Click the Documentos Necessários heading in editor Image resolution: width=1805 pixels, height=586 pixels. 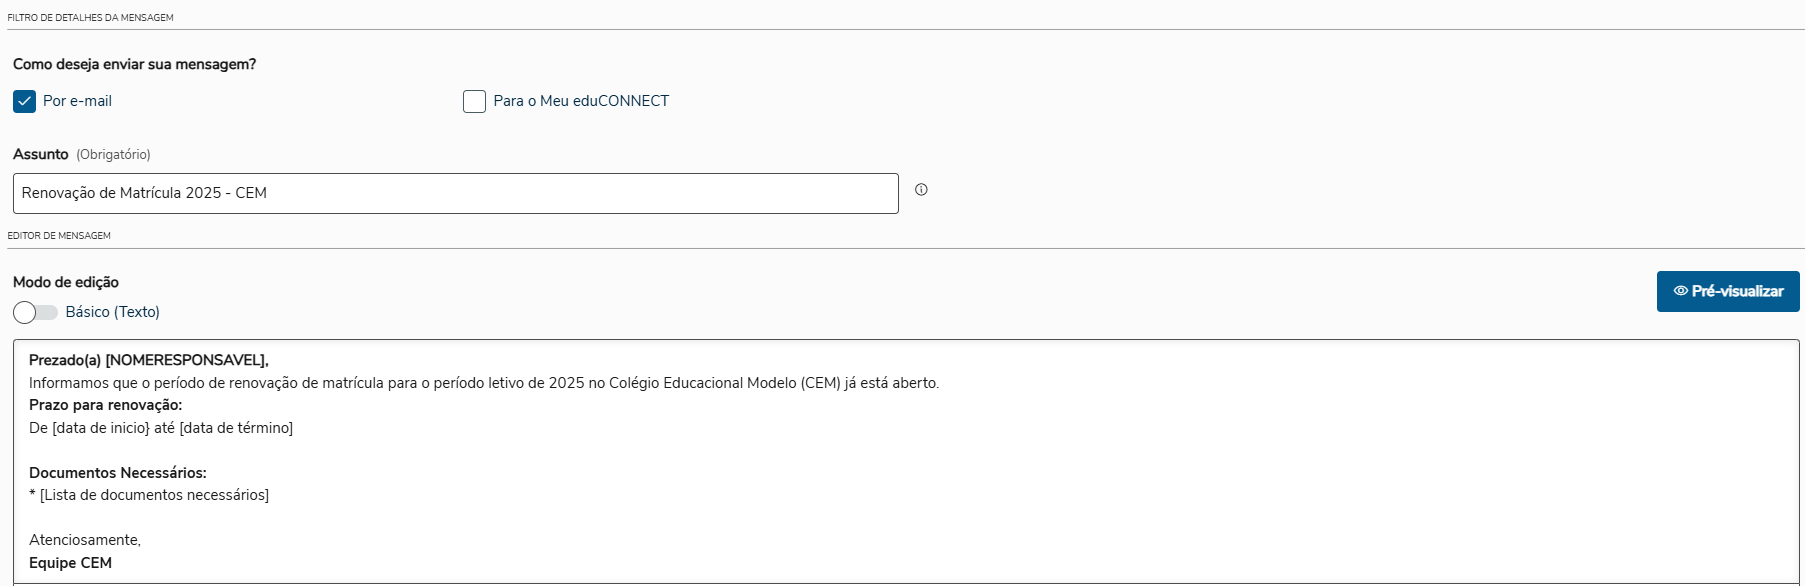[x=117, y=473]
